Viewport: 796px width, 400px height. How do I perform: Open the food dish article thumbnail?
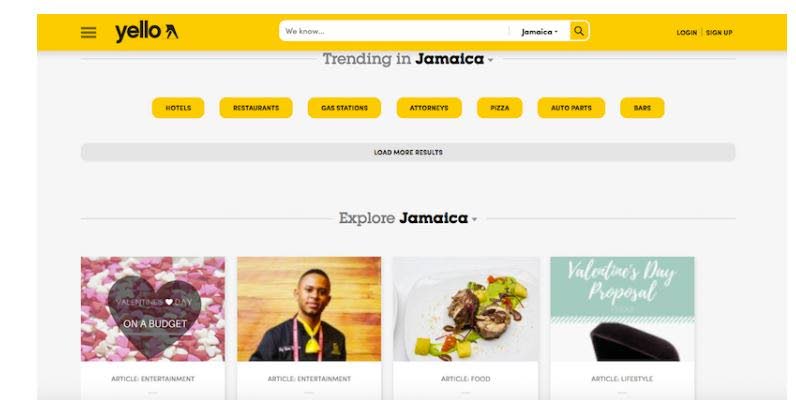[x=466, y=309]
